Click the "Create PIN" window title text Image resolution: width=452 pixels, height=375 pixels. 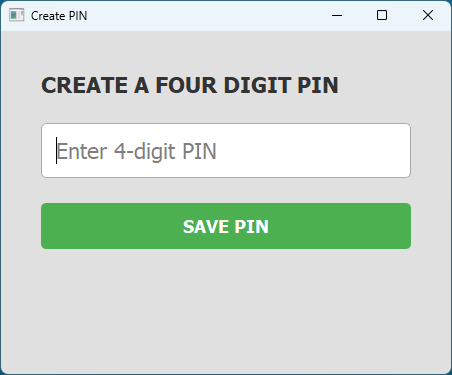pos(59,16)
